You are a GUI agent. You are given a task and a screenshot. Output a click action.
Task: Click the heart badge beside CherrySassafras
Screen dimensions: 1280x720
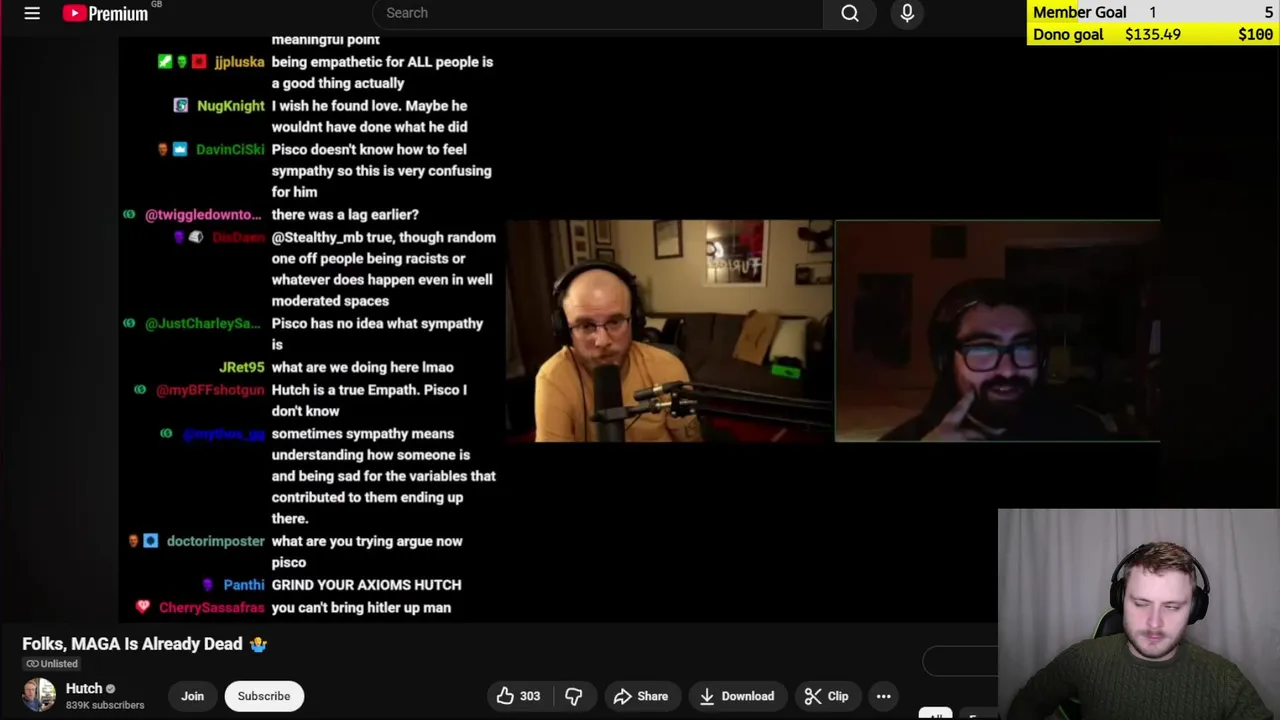143,607
